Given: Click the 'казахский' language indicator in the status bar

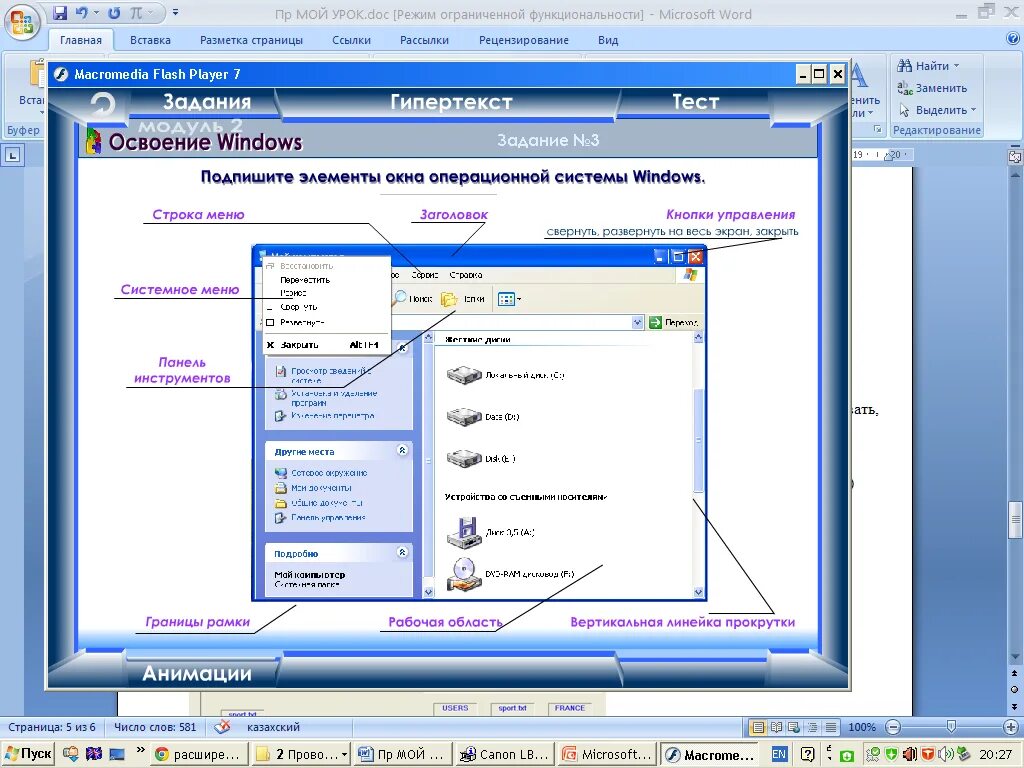Looking at the screenshot, I should click(x=273, y=727).
